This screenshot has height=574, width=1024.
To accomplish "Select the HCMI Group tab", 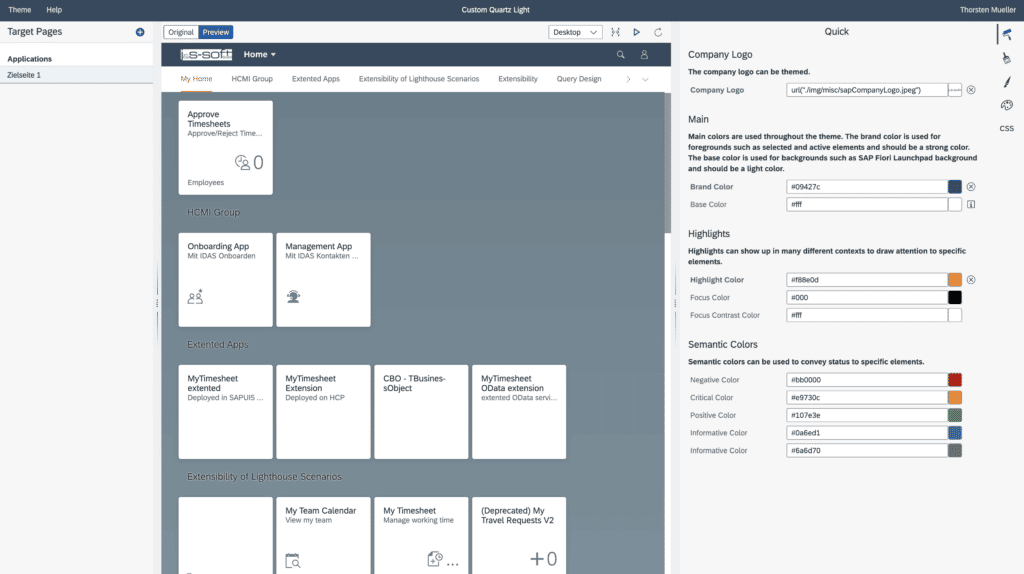I will point(252,79).
